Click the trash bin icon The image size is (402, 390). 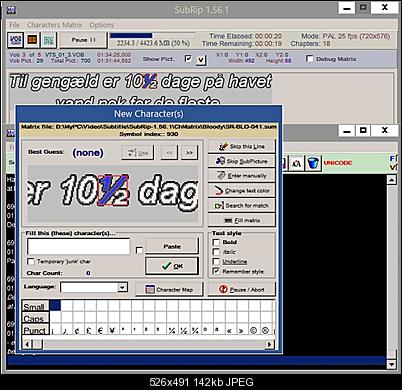(x=313, y=163)
